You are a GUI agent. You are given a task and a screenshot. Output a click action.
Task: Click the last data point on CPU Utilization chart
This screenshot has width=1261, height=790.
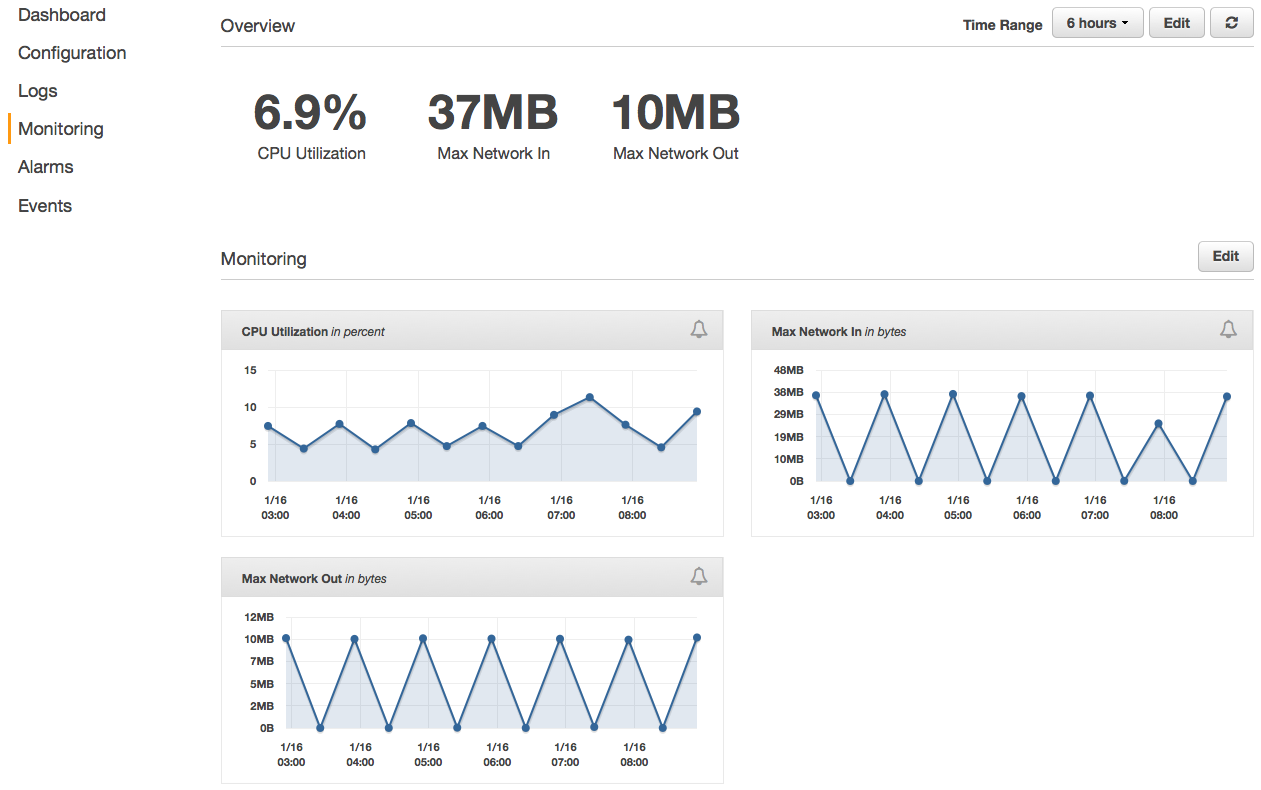697,411
